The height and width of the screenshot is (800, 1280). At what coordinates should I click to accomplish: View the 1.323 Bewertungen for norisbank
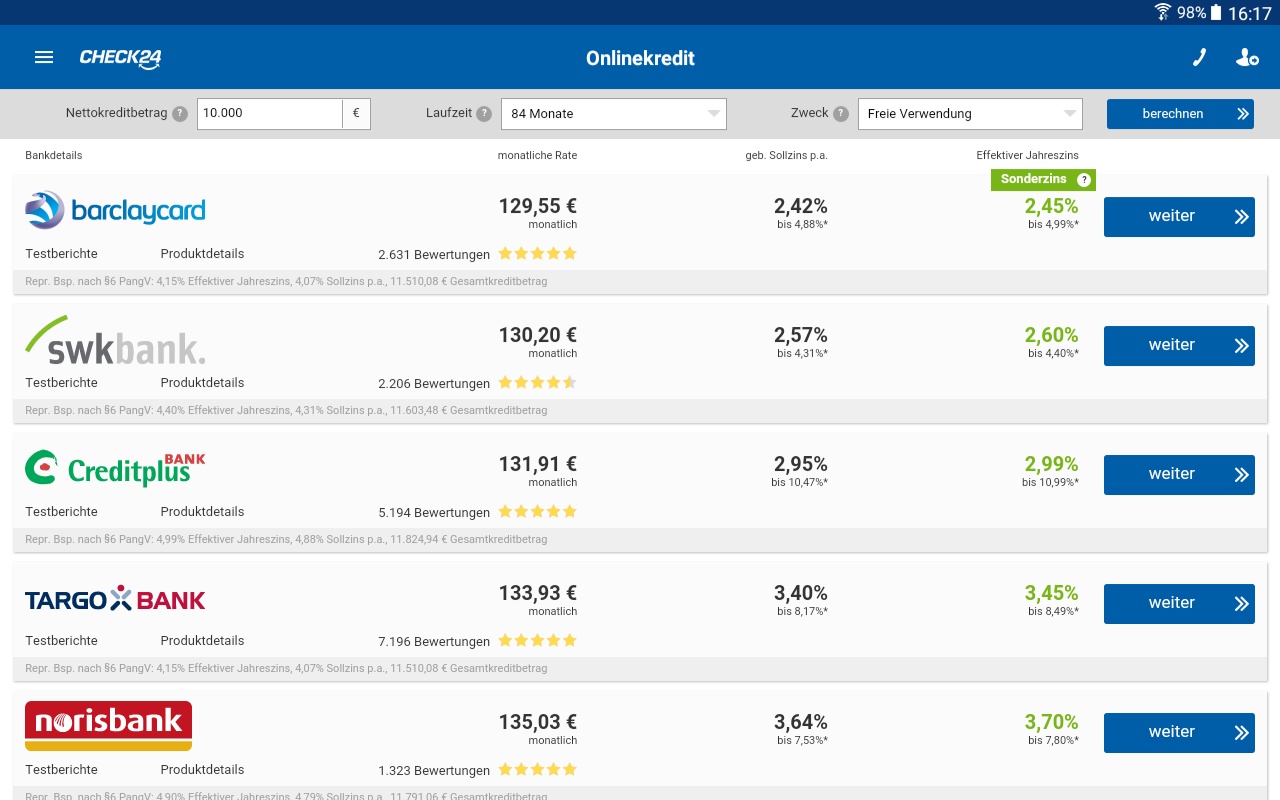[434, 771]
